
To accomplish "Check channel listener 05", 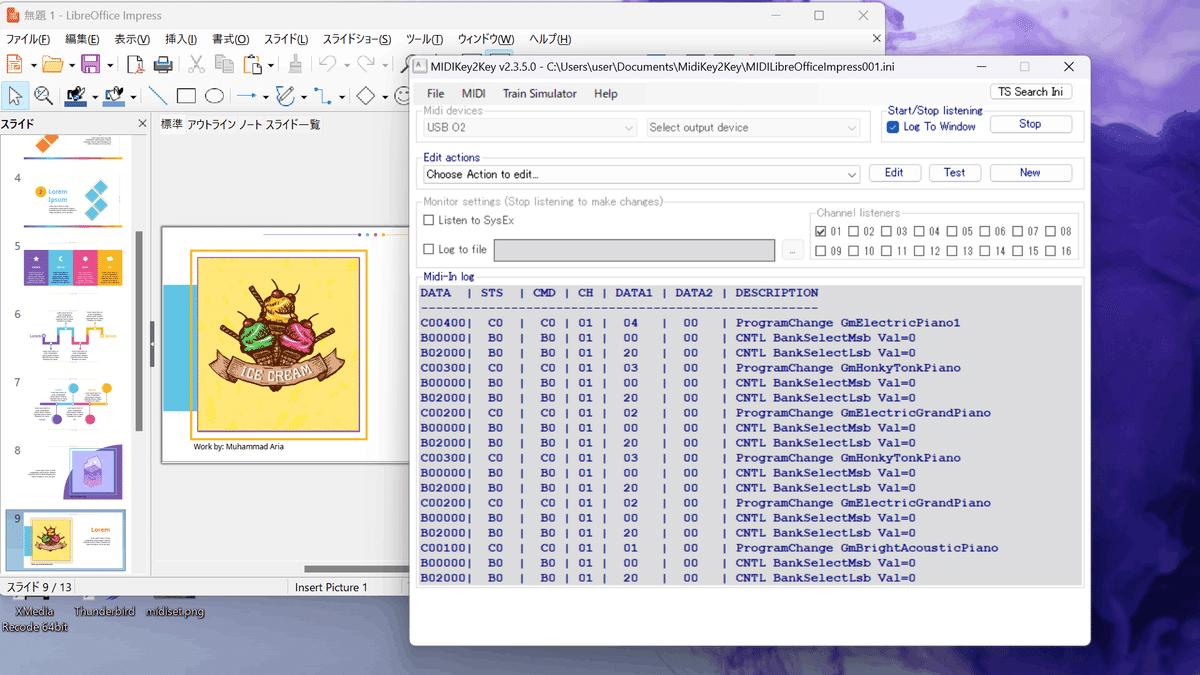I will (953, 232).
